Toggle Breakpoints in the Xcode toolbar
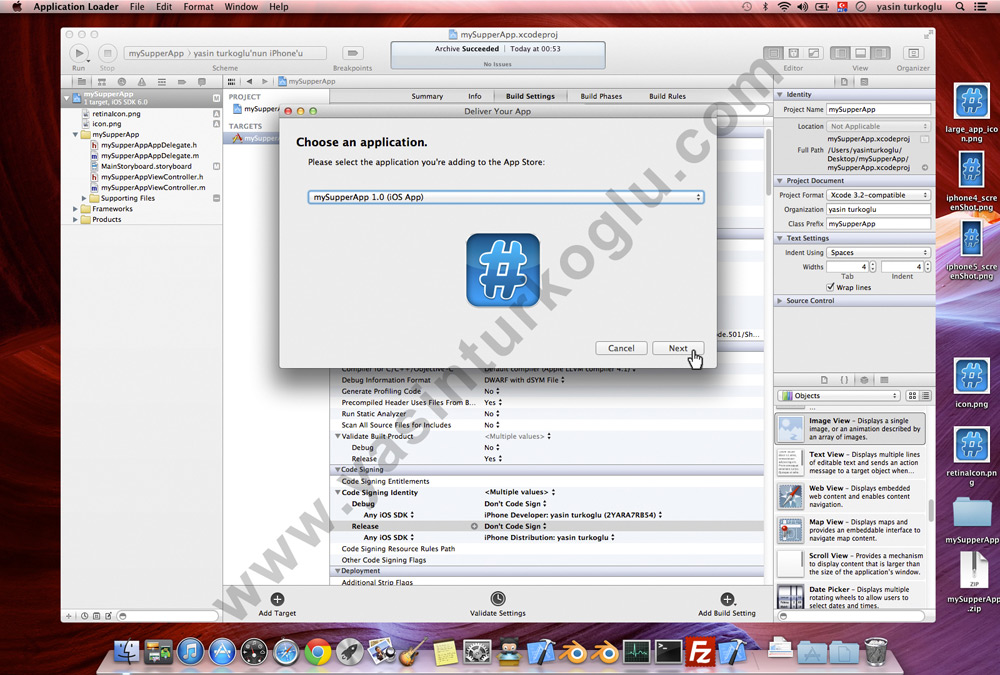Image resolution: width=1000 pixels, height=675 pixels. pyautogui.click(x=352, y=53)
